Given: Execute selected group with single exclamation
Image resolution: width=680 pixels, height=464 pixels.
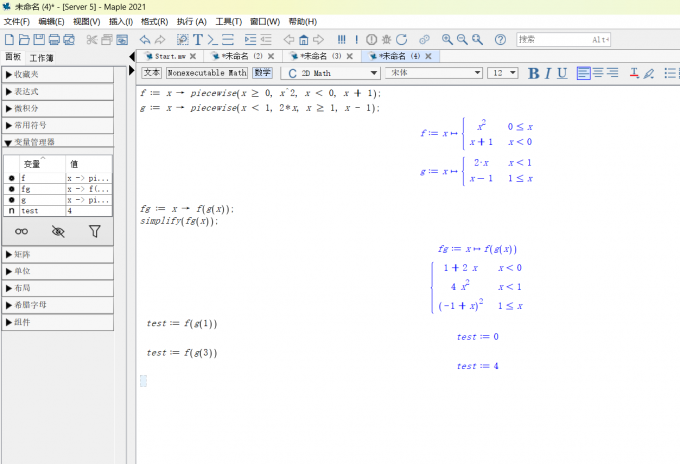Looking at the screenshot, I should [x=356, y=39].
